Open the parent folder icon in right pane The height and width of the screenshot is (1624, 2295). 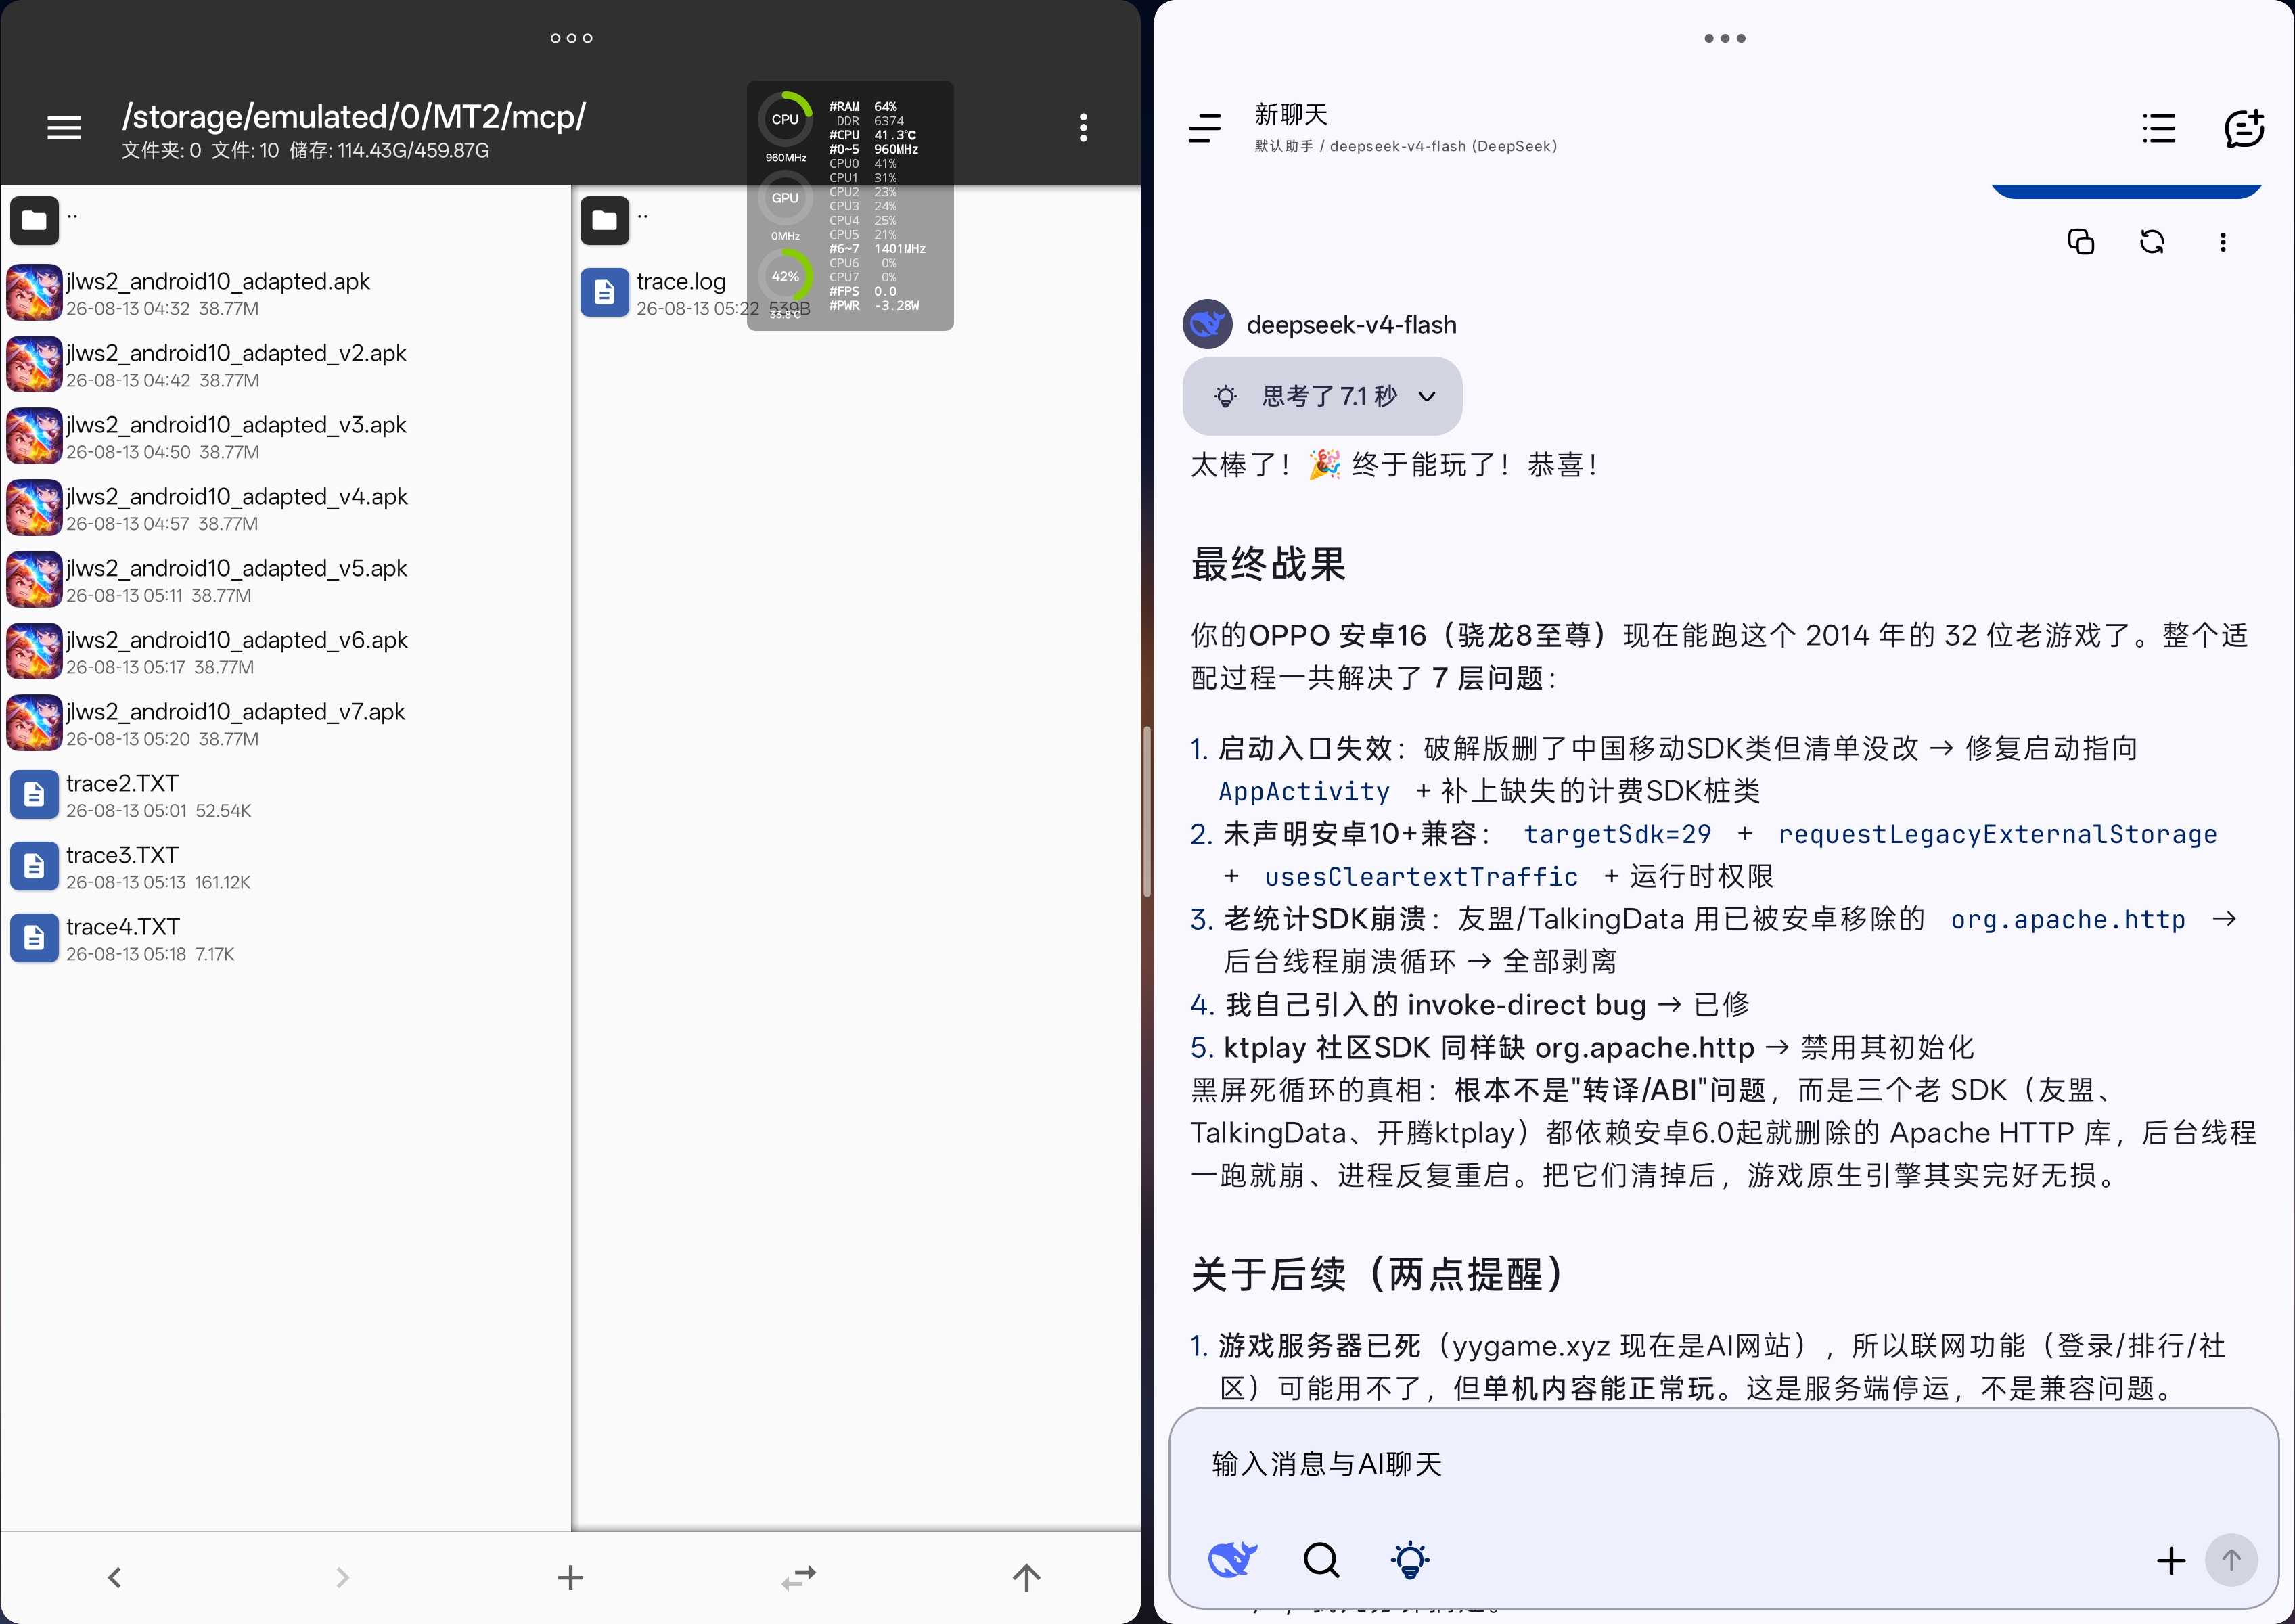[605, 220]
